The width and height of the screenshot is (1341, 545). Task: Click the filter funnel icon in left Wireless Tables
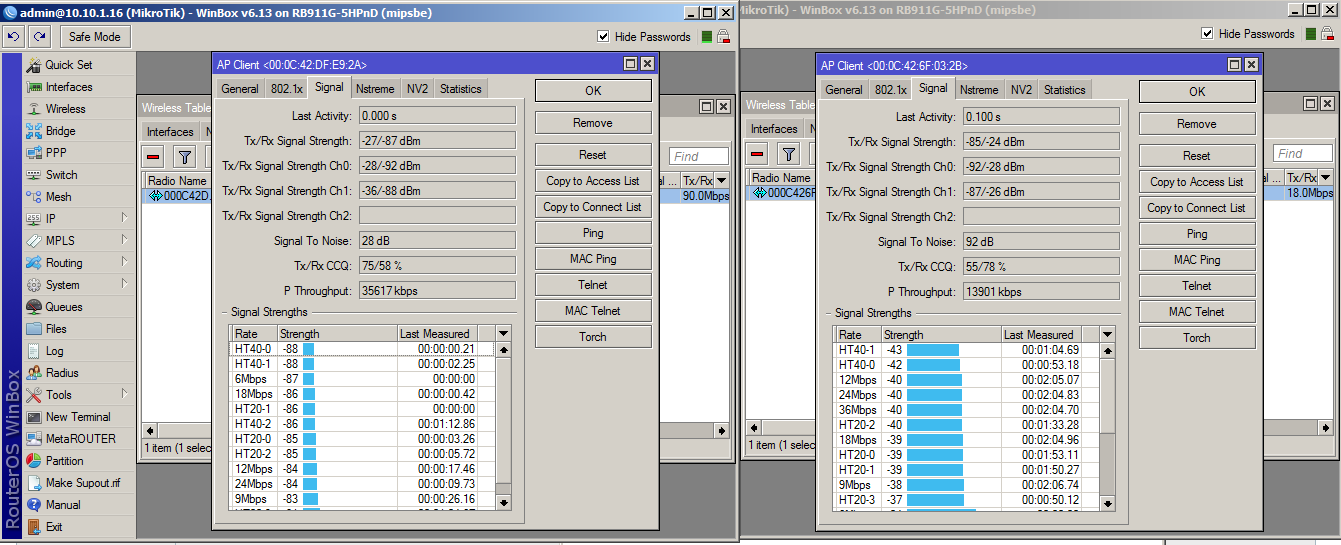185,156
